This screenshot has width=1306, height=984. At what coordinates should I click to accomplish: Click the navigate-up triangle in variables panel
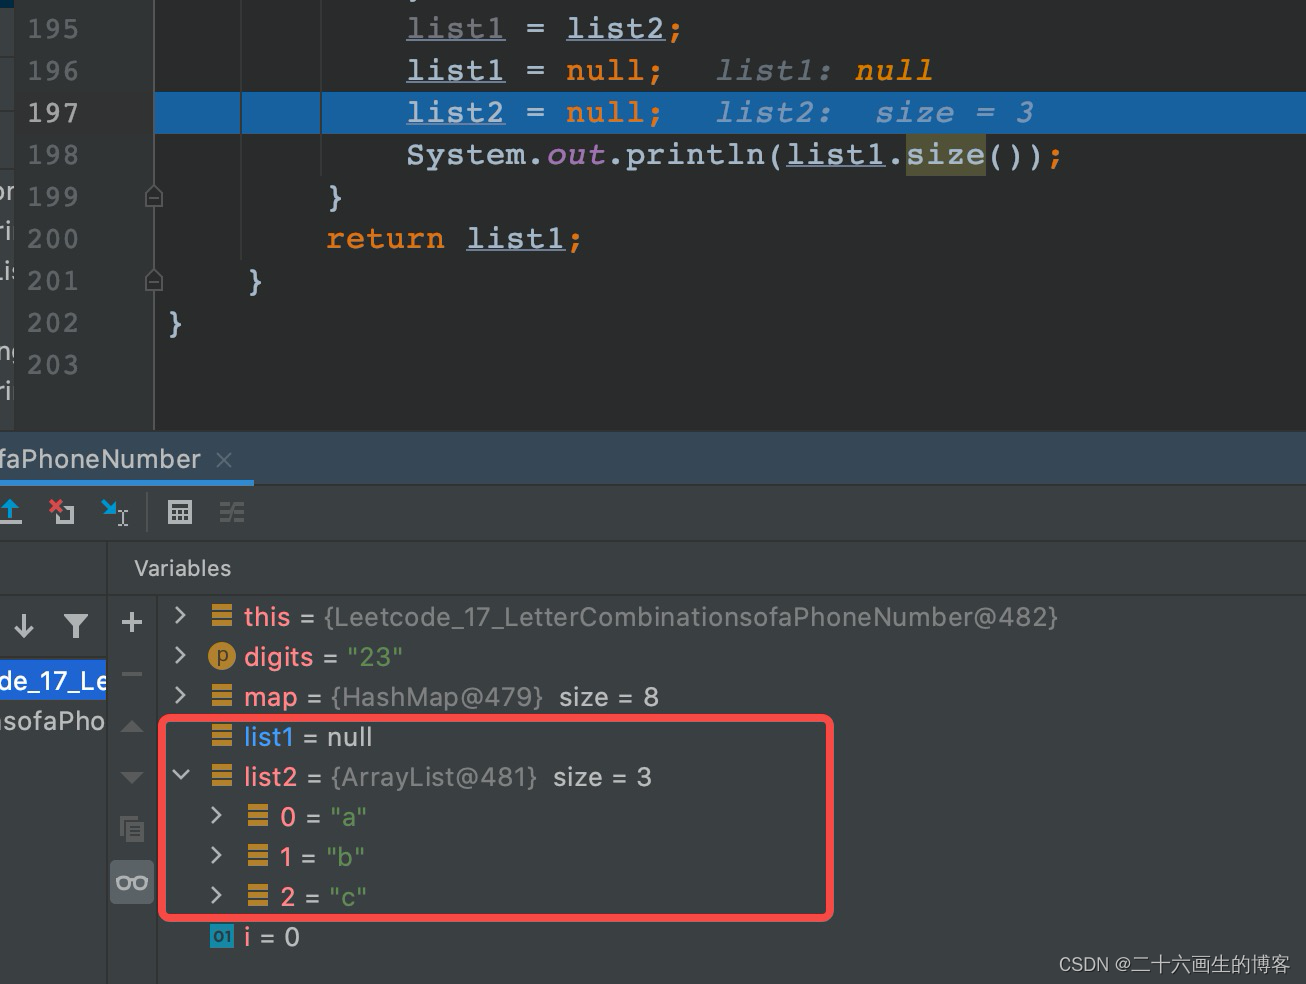tap(131, 725)
